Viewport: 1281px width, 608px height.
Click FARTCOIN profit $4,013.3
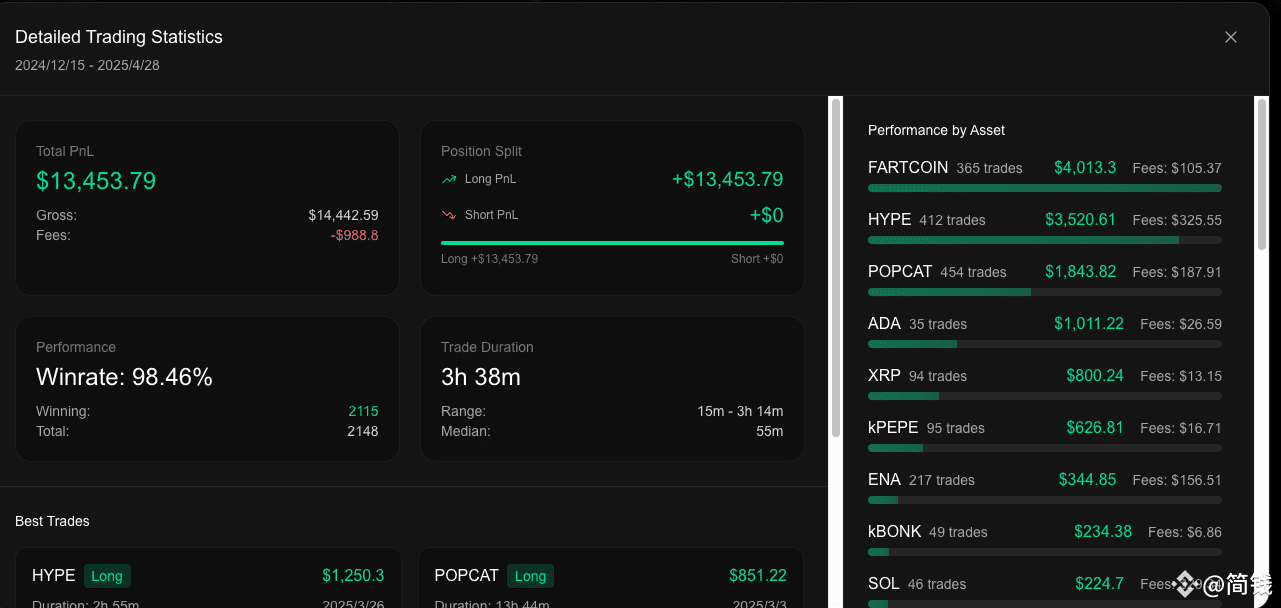[x=1085, y=168]
